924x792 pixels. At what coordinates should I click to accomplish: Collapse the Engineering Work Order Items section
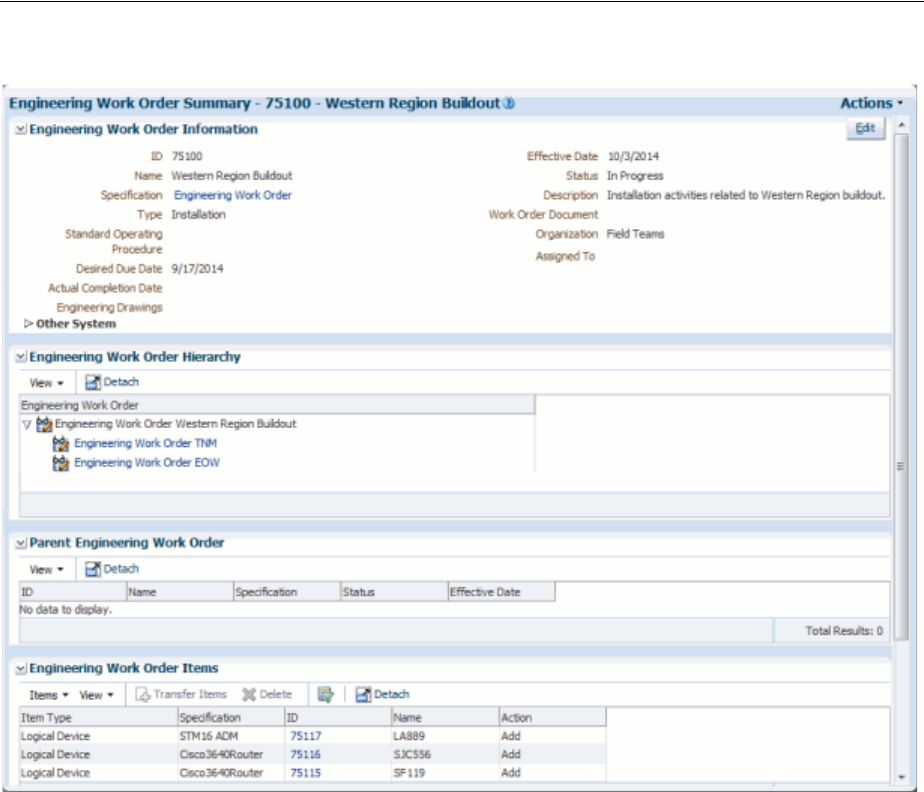pos(19,669)
